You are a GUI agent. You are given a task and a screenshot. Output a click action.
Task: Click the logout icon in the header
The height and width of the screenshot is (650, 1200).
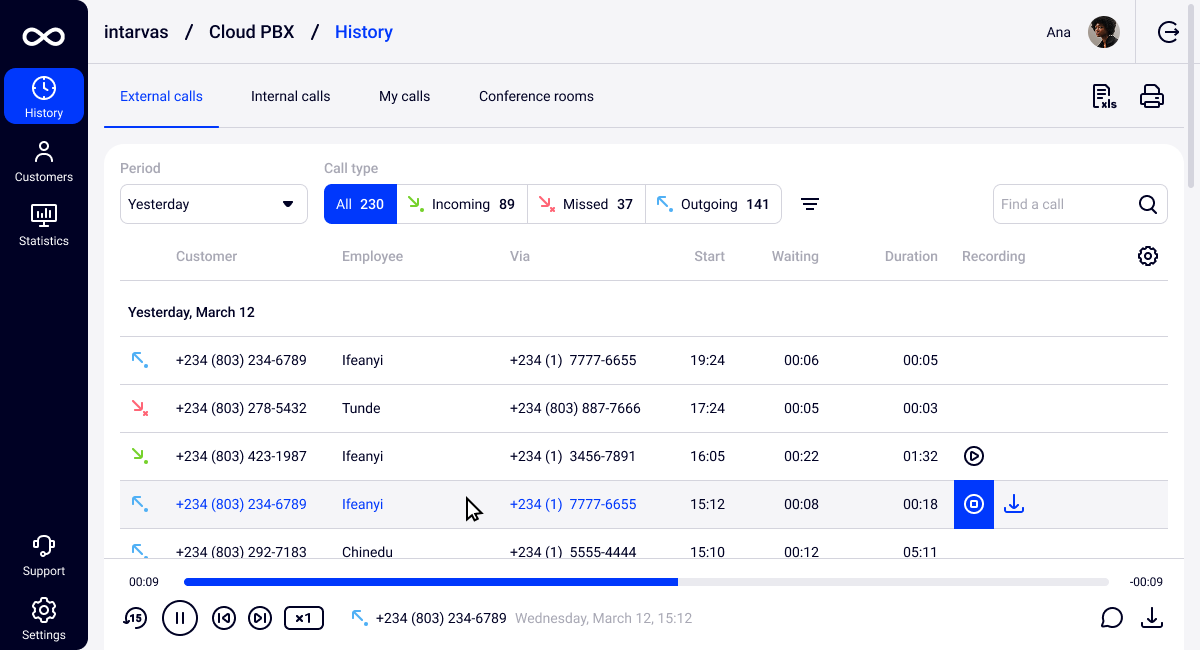click(x=1168, y=32)
